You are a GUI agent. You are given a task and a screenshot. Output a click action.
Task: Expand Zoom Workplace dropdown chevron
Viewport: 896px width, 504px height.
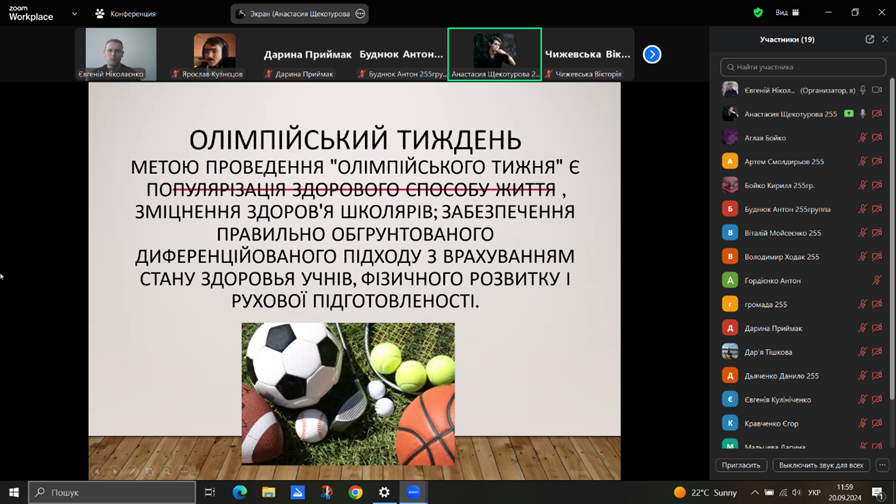tap(74, 14)
